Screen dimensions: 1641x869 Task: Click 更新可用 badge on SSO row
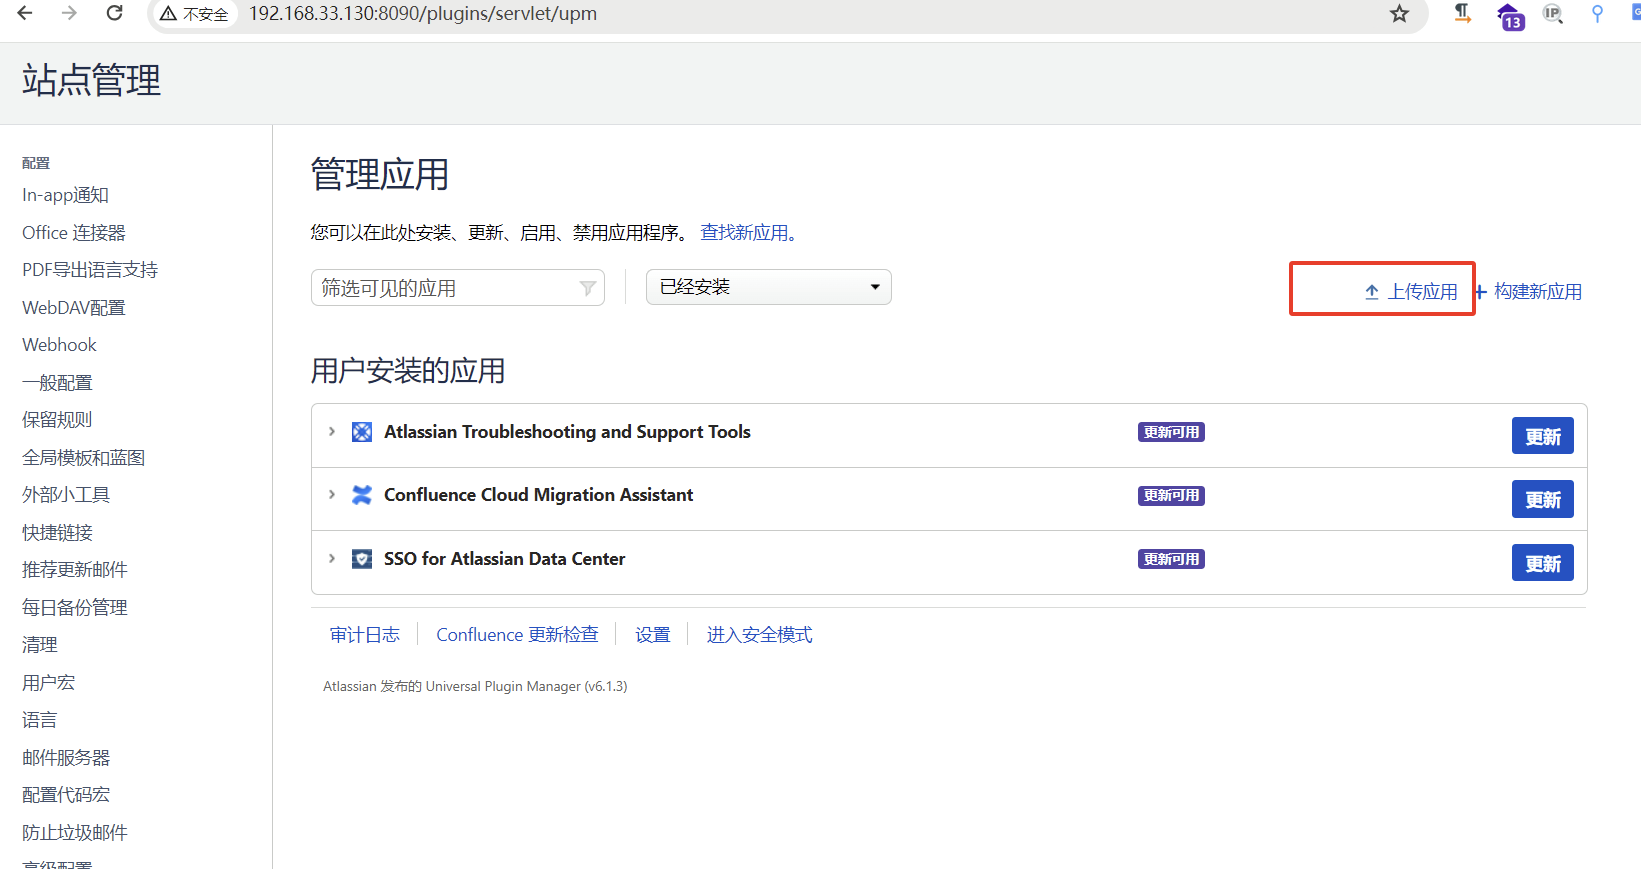1171,559
